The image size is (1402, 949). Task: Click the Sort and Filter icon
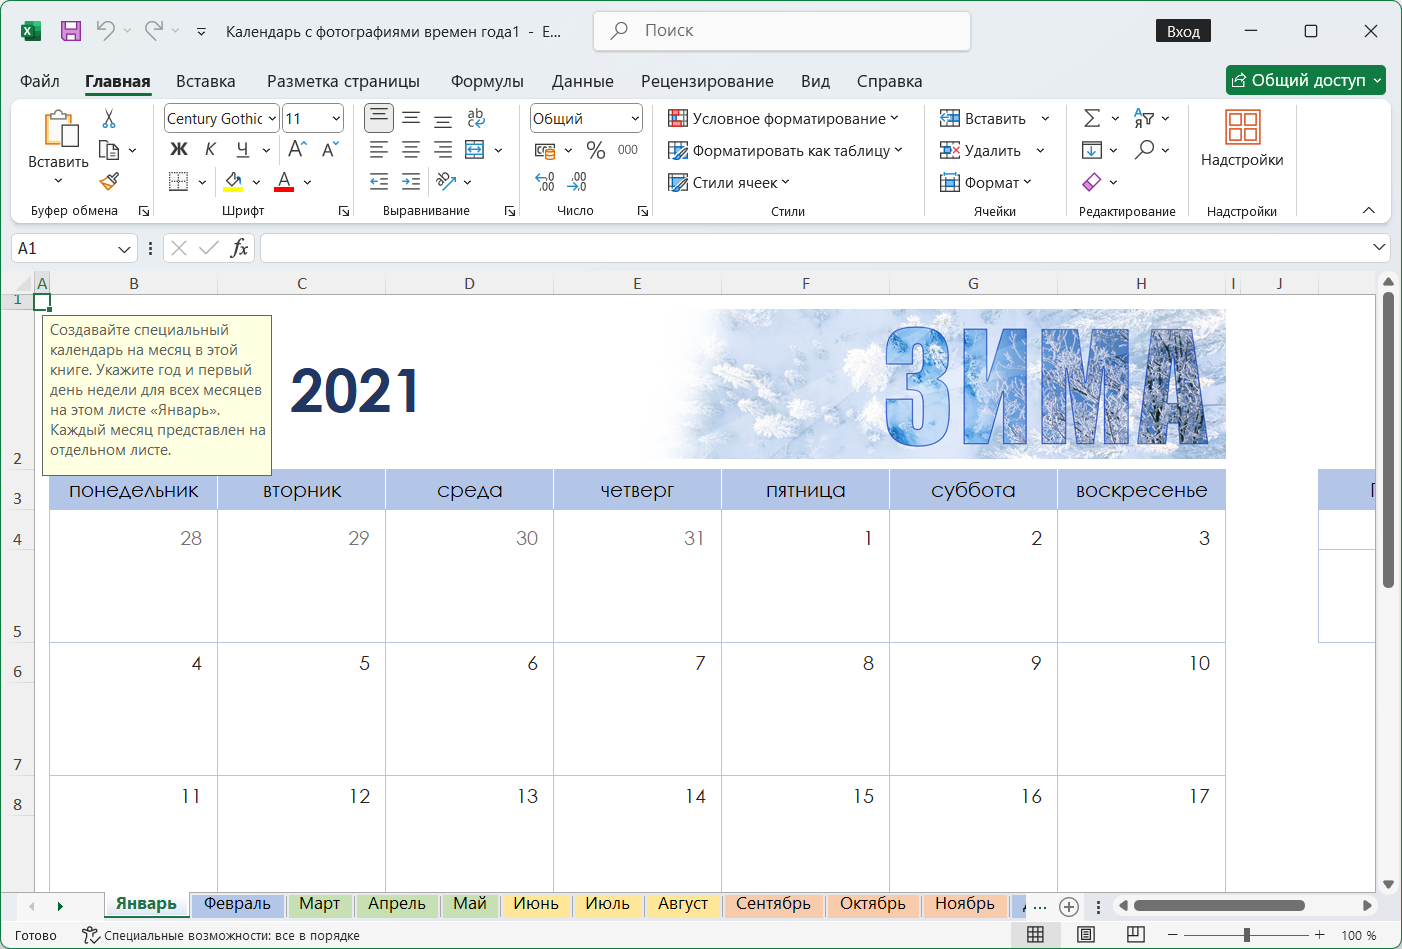tap(1144, 118)
